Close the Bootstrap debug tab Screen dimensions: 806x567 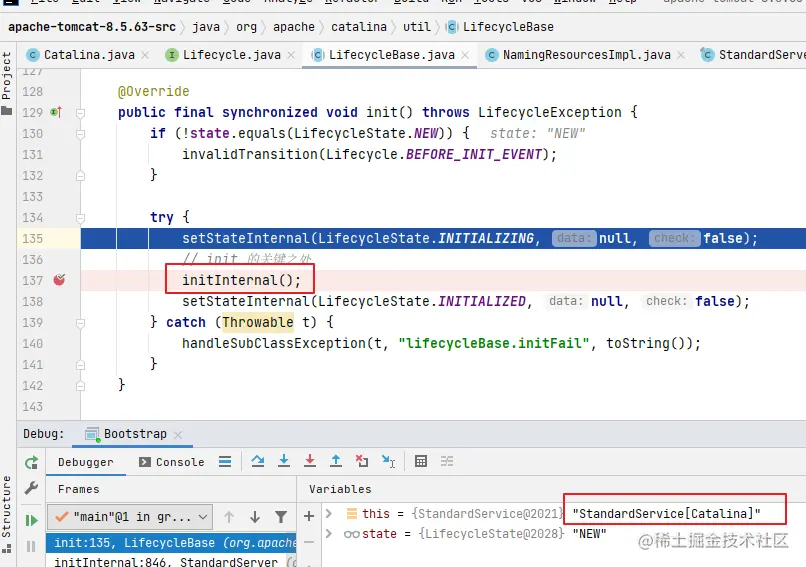click(178, 435)
